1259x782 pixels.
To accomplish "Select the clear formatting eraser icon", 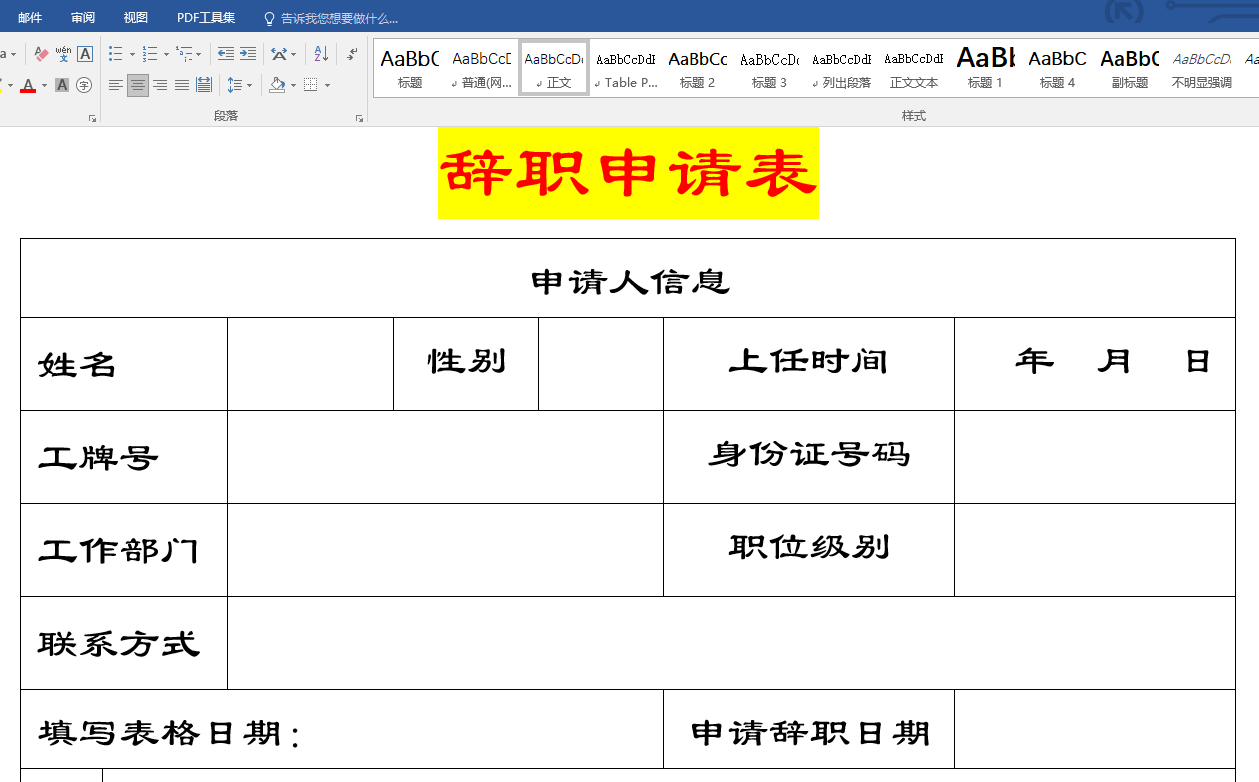I will click(40, 53).
